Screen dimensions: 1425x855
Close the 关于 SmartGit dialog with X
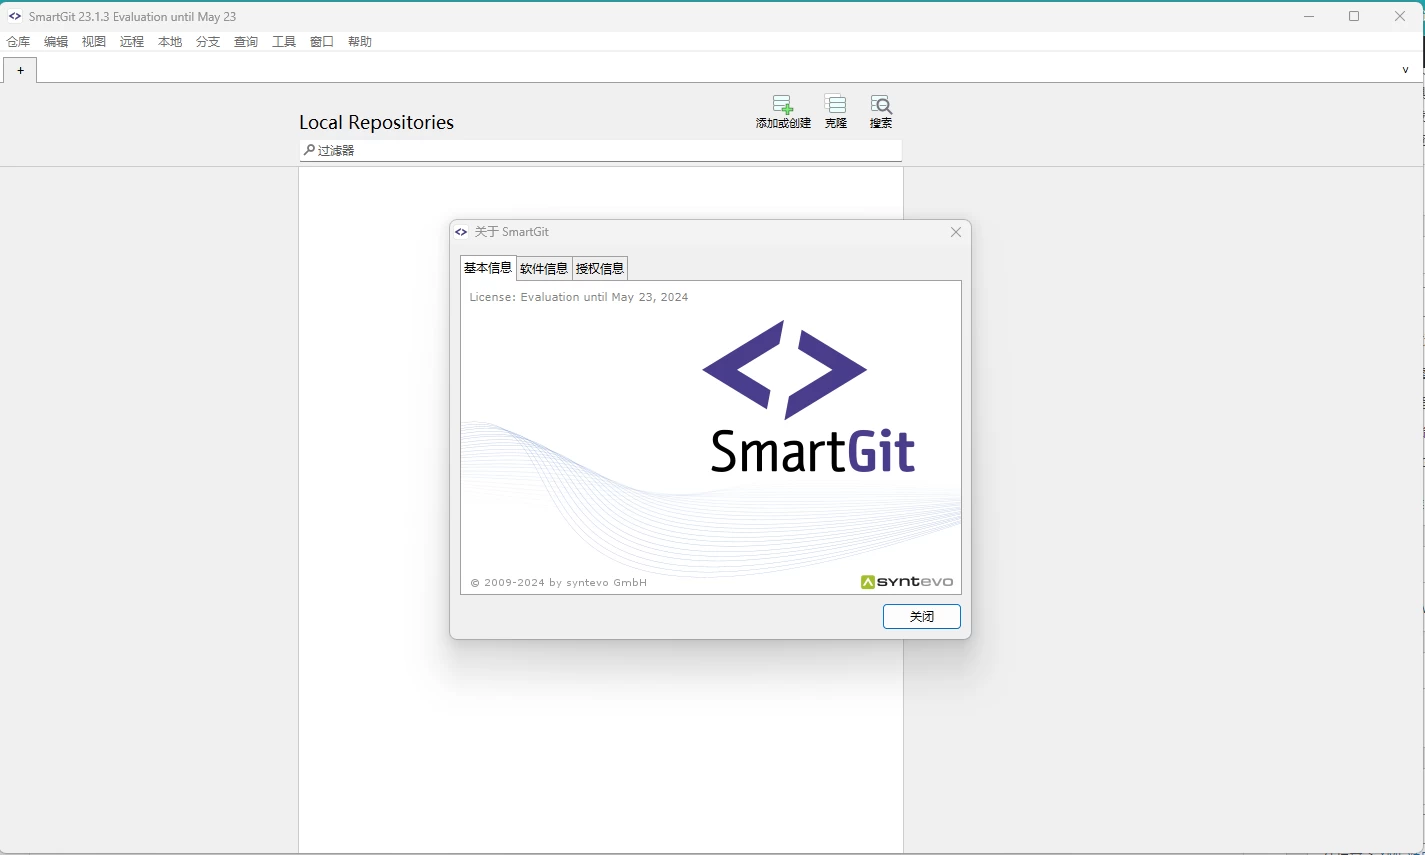tap(956, 232)
